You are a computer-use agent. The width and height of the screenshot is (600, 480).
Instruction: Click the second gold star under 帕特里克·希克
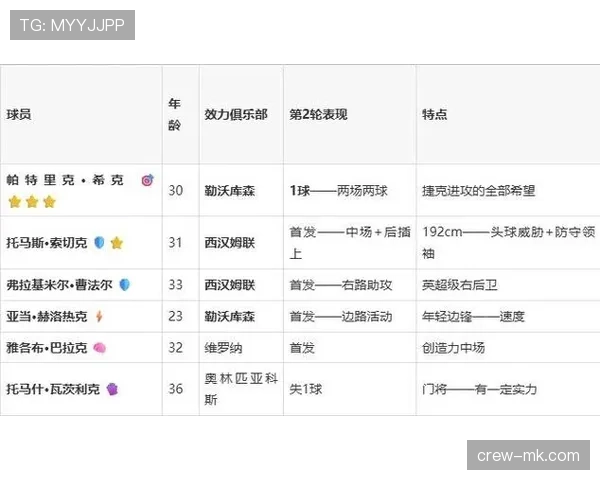pyautogui.click(x=32, y=201)
